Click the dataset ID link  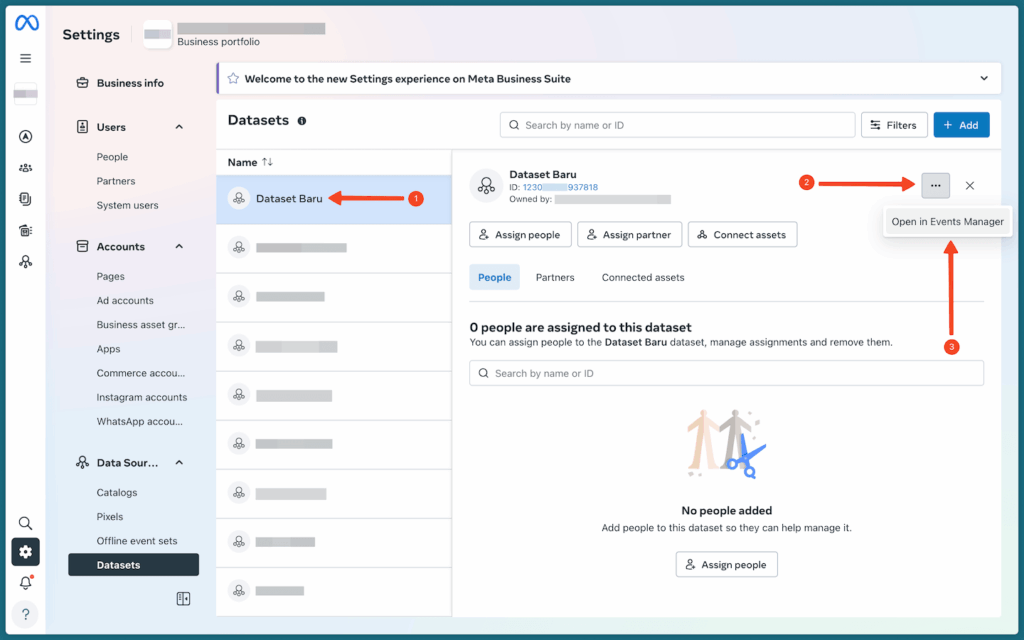point(560,187)
